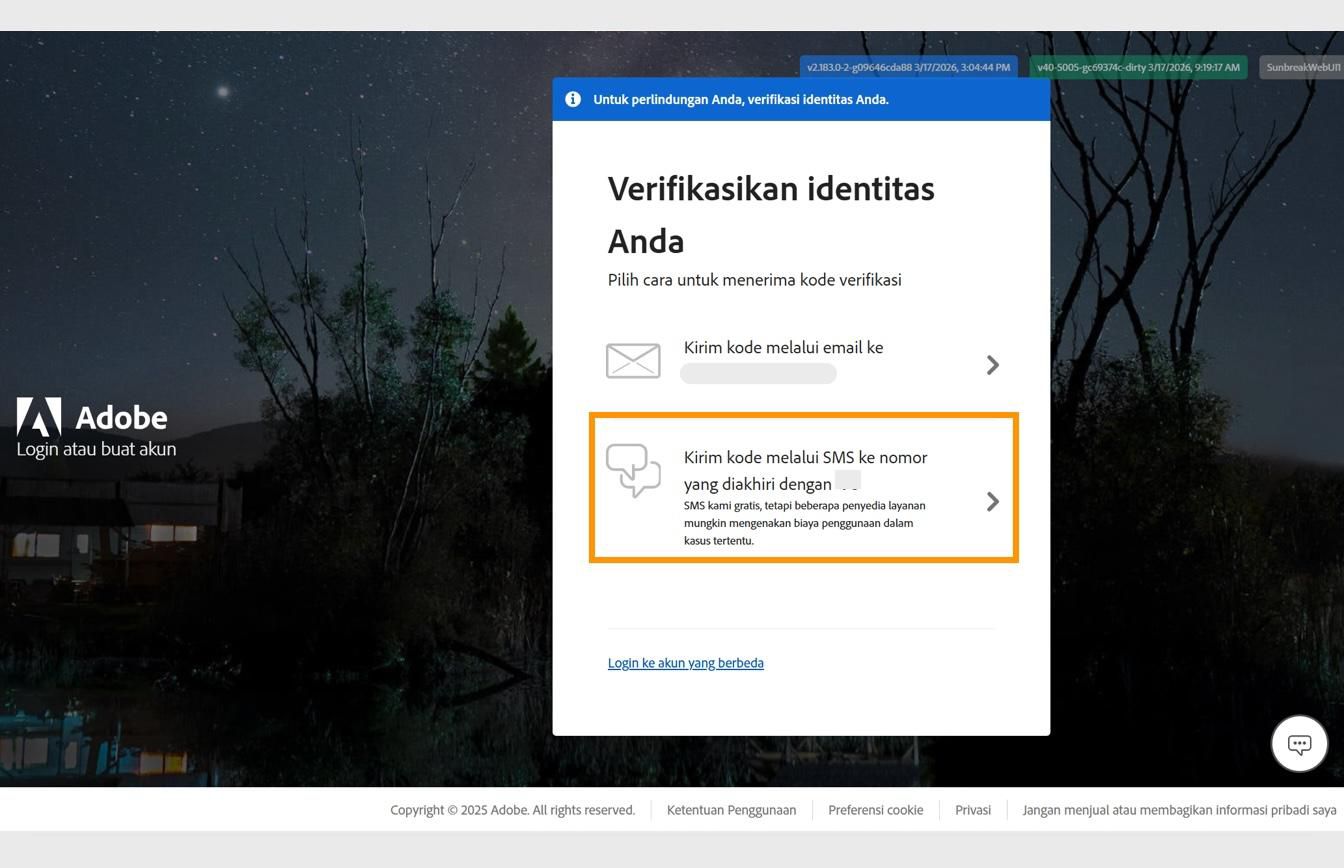Click the SunbreakWebUI badge
1344x868 pixels.
(1303, 67)
